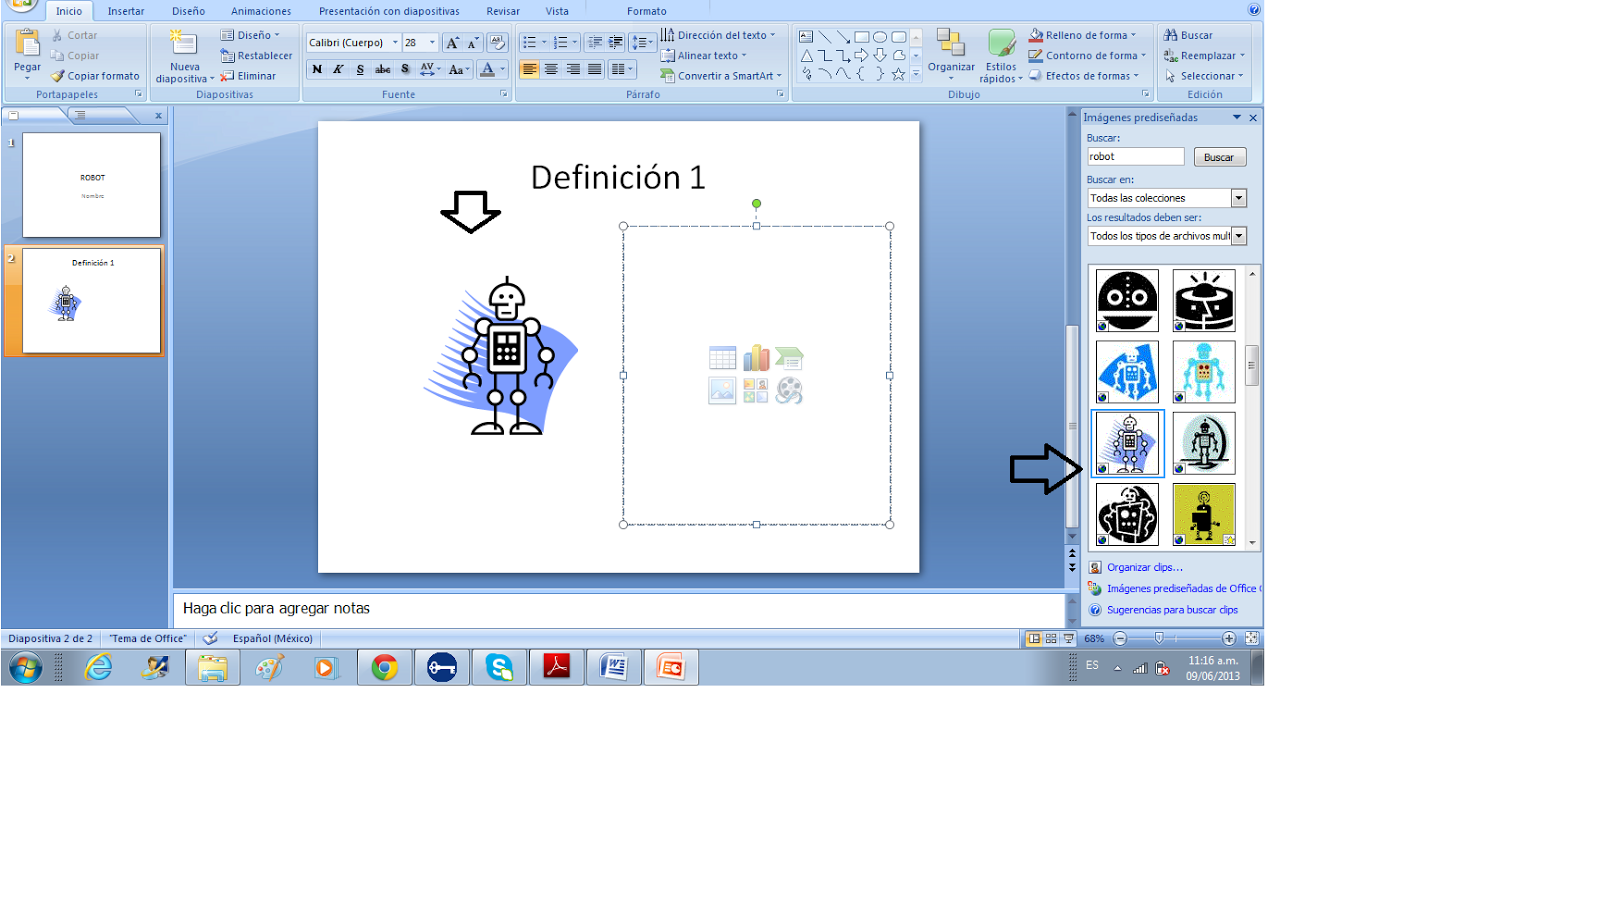This screenshot has height=916, width=1600.
Task: Select the ROBOT slide thumbnail
Action: pyautogui.click(x=91, y=184)
